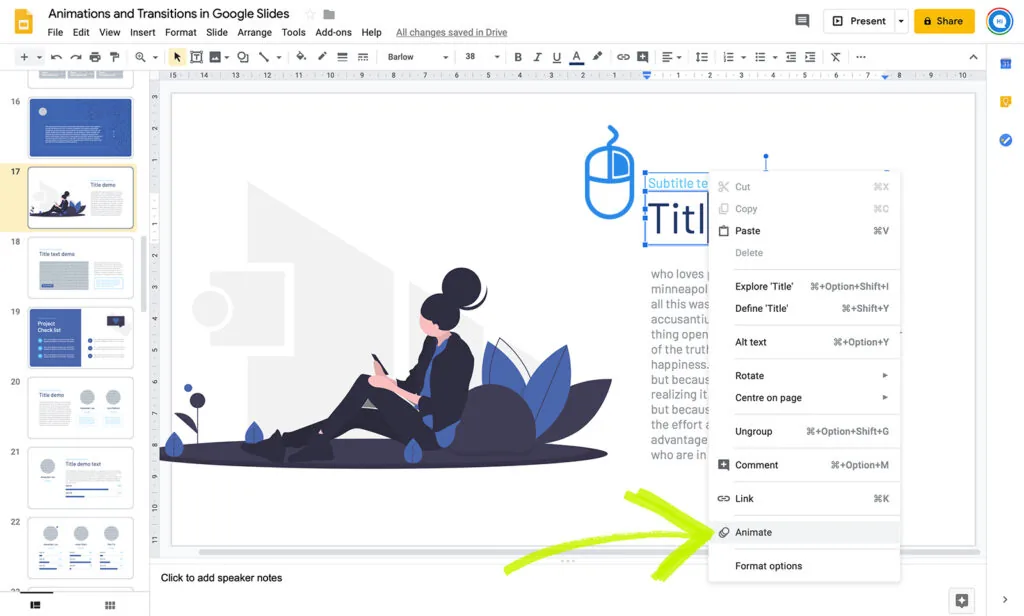Expand zoom level dropdown arrow
Image resolution: width=1024 pixels, height=616 pixels.
pyautogui.click(x=155, y=57)
